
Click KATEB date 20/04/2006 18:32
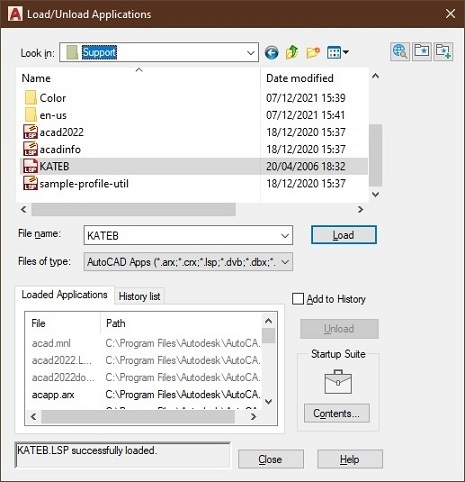pyautogui.click(x=306, y=166)
